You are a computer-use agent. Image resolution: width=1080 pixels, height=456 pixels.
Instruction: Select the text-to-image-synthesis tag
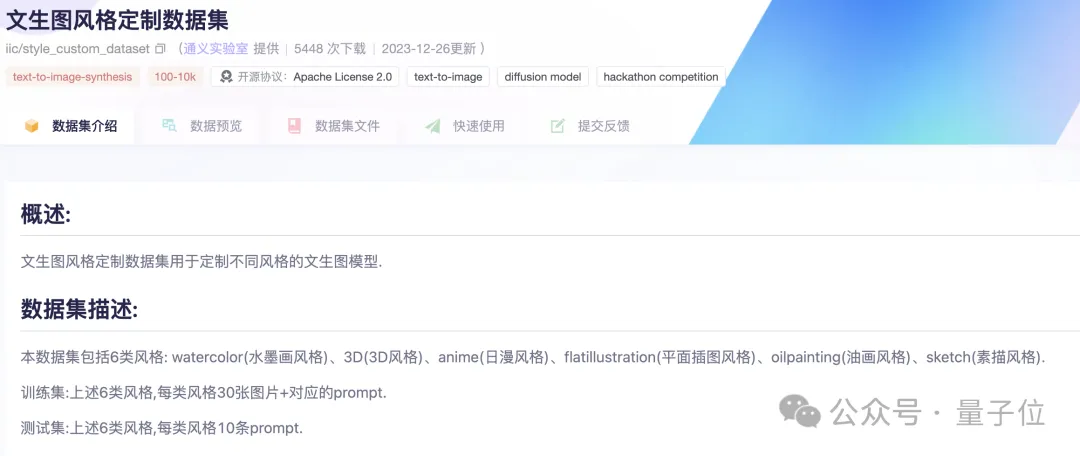pyautogui.click(x=72, y=77)
